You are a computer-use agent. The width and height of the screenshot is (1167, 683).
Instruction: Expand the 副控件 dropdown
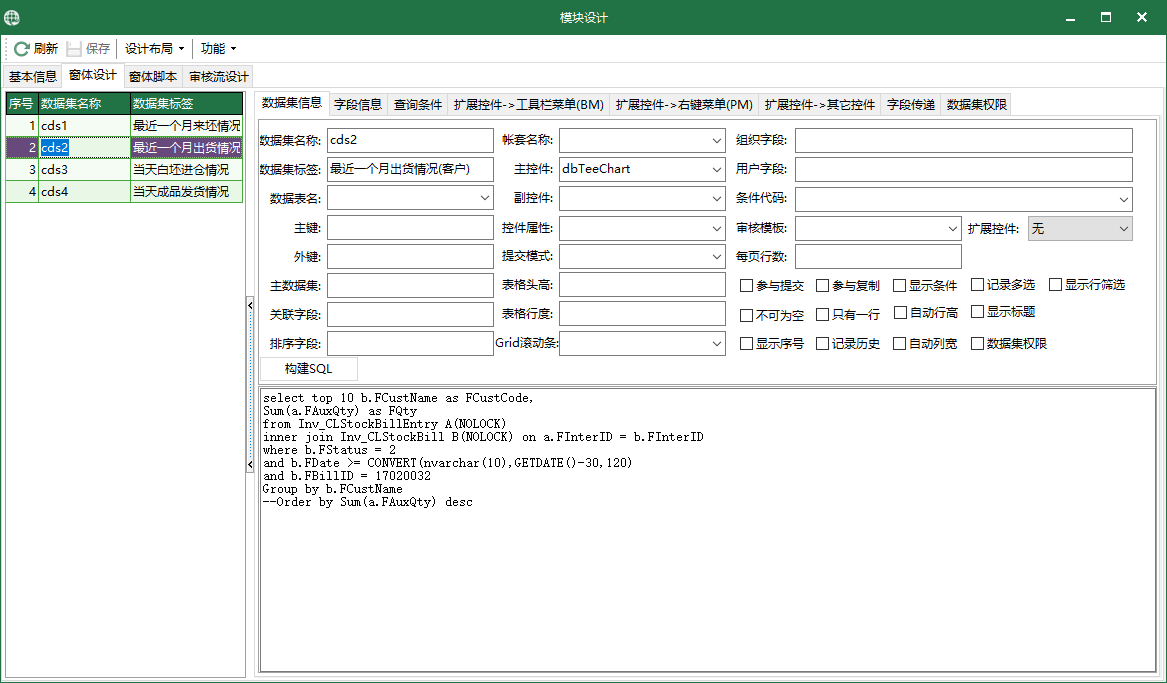coord(717,199)
